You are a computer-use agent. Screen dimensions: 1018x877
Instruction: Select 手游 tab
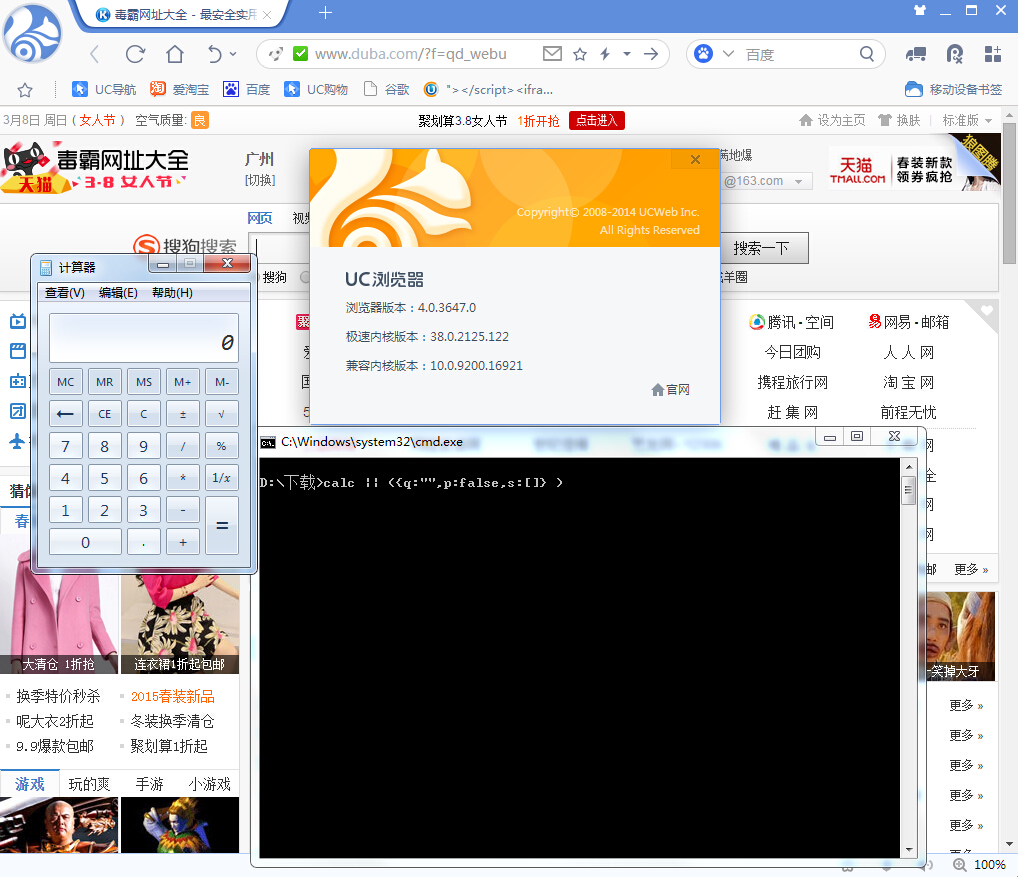point(149,784)
